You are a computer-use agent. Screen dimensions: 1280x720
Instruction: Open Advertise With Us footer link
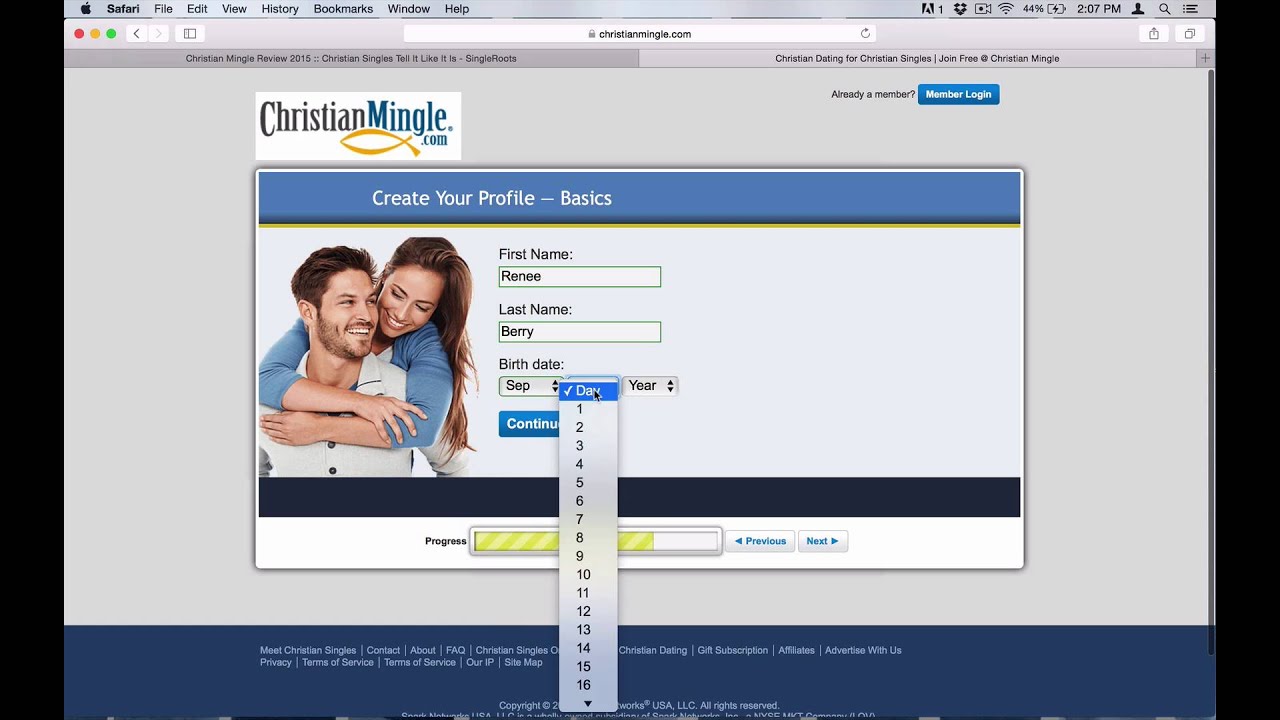click(x=863, y=650)
